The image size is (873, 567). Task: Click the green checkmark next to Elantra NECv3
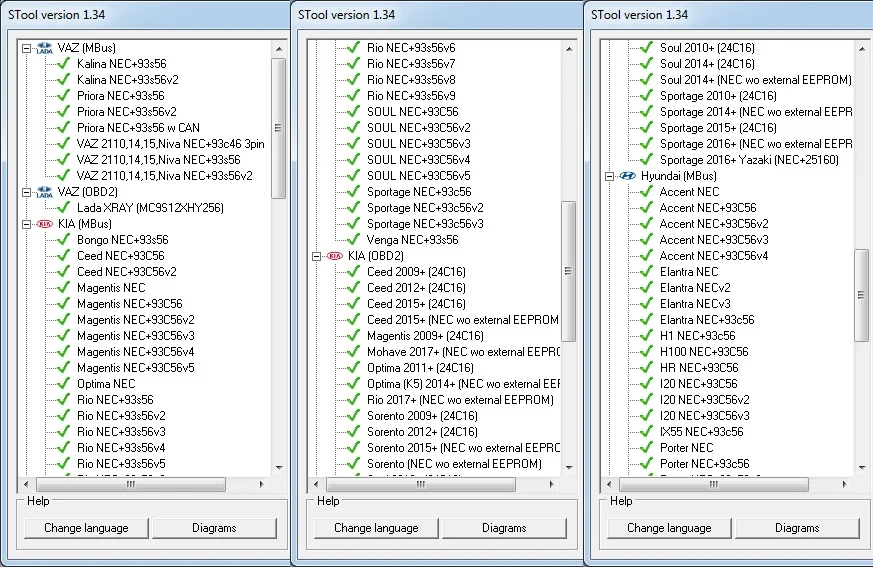646,304
